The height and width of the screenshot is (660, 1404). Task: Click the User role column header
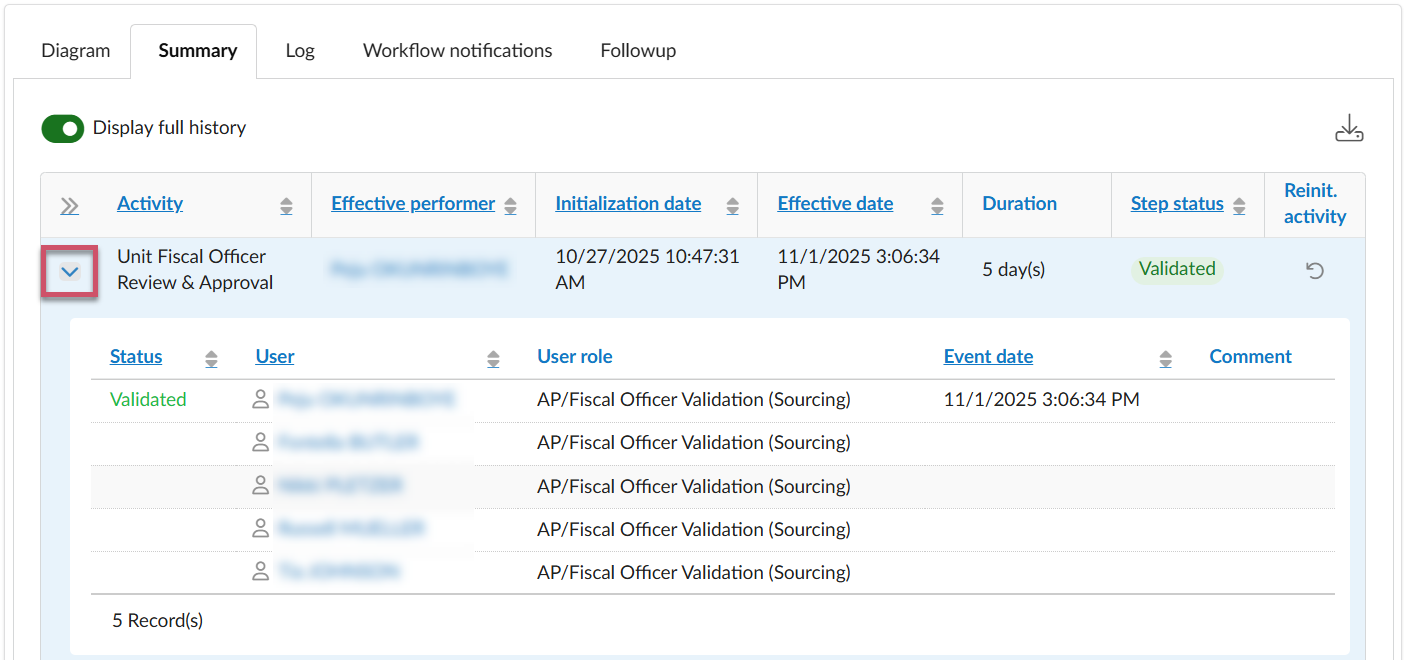click(575, 356)
